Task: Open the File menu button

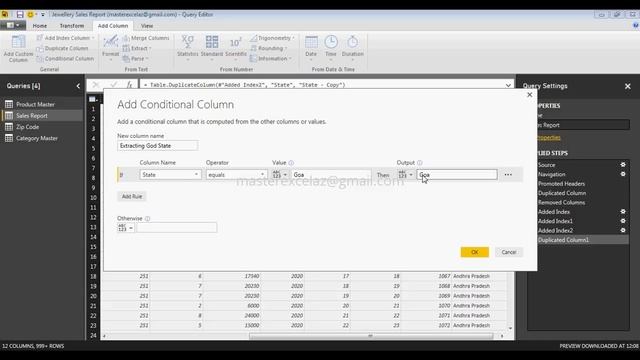Action: pos(13,25)
